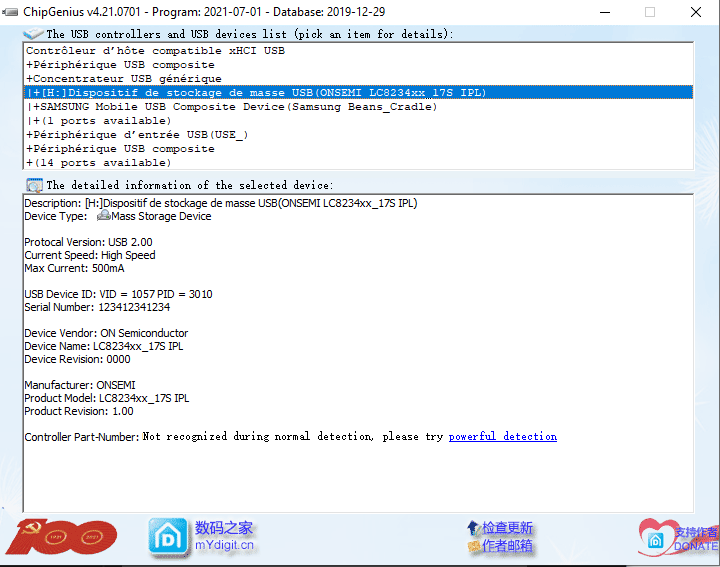Click the magnifier icon beside detailed information heading

34,185
